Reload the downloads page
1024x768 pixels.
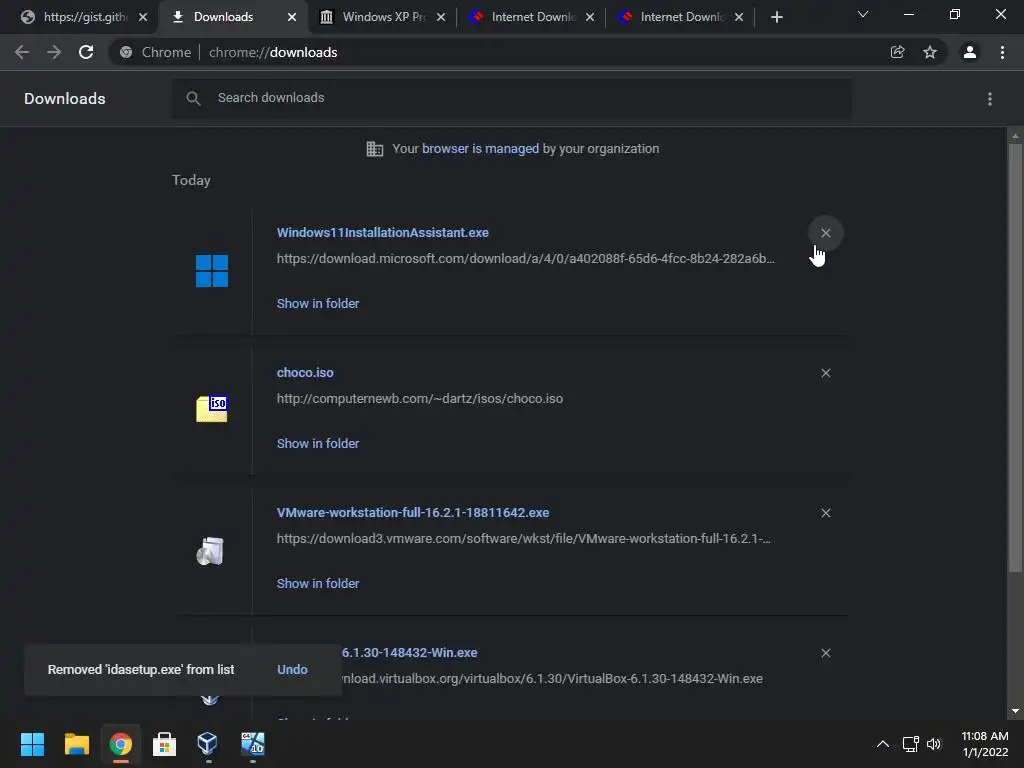tap(86, 52)
